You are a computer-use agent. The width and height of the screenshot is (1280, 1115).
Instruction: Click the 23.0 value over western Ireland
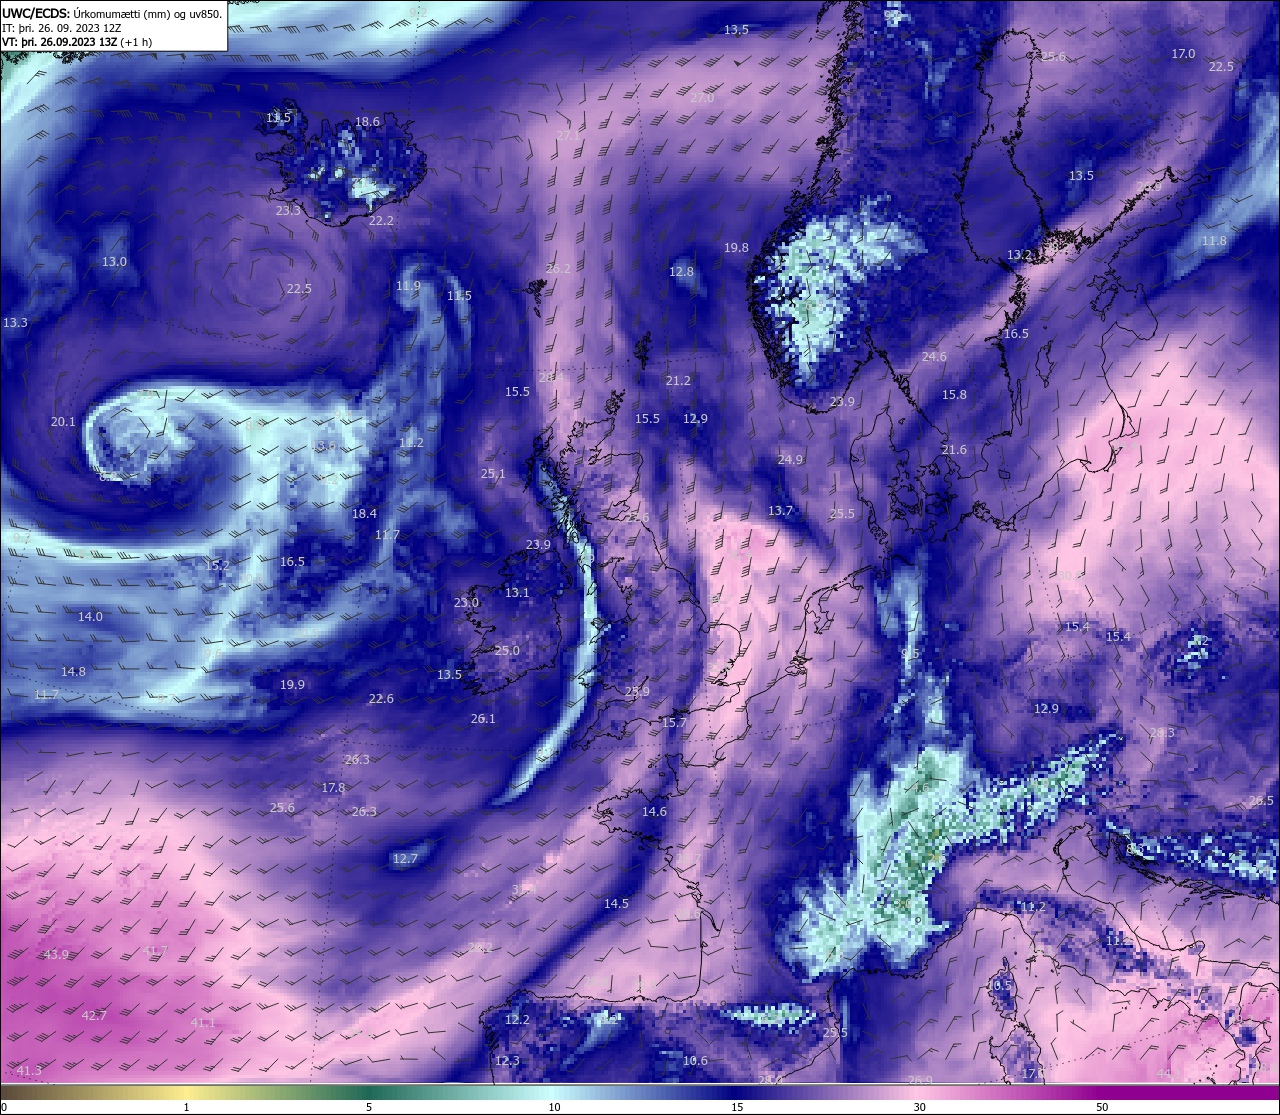(x=466, y=602)
